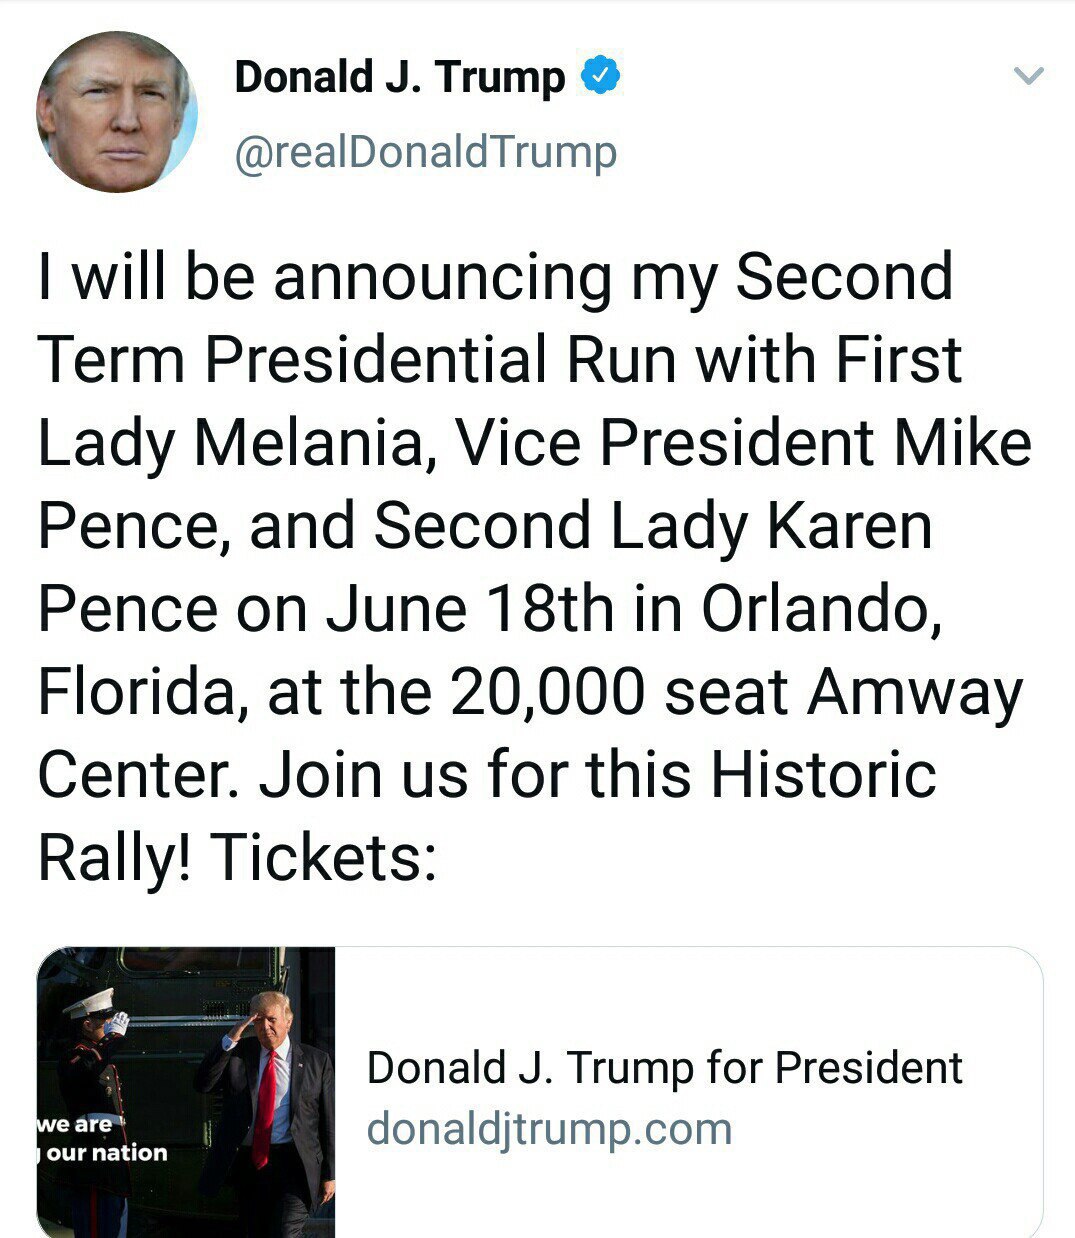Click the blue verified checkmark badge

click(x=601, y=76)
